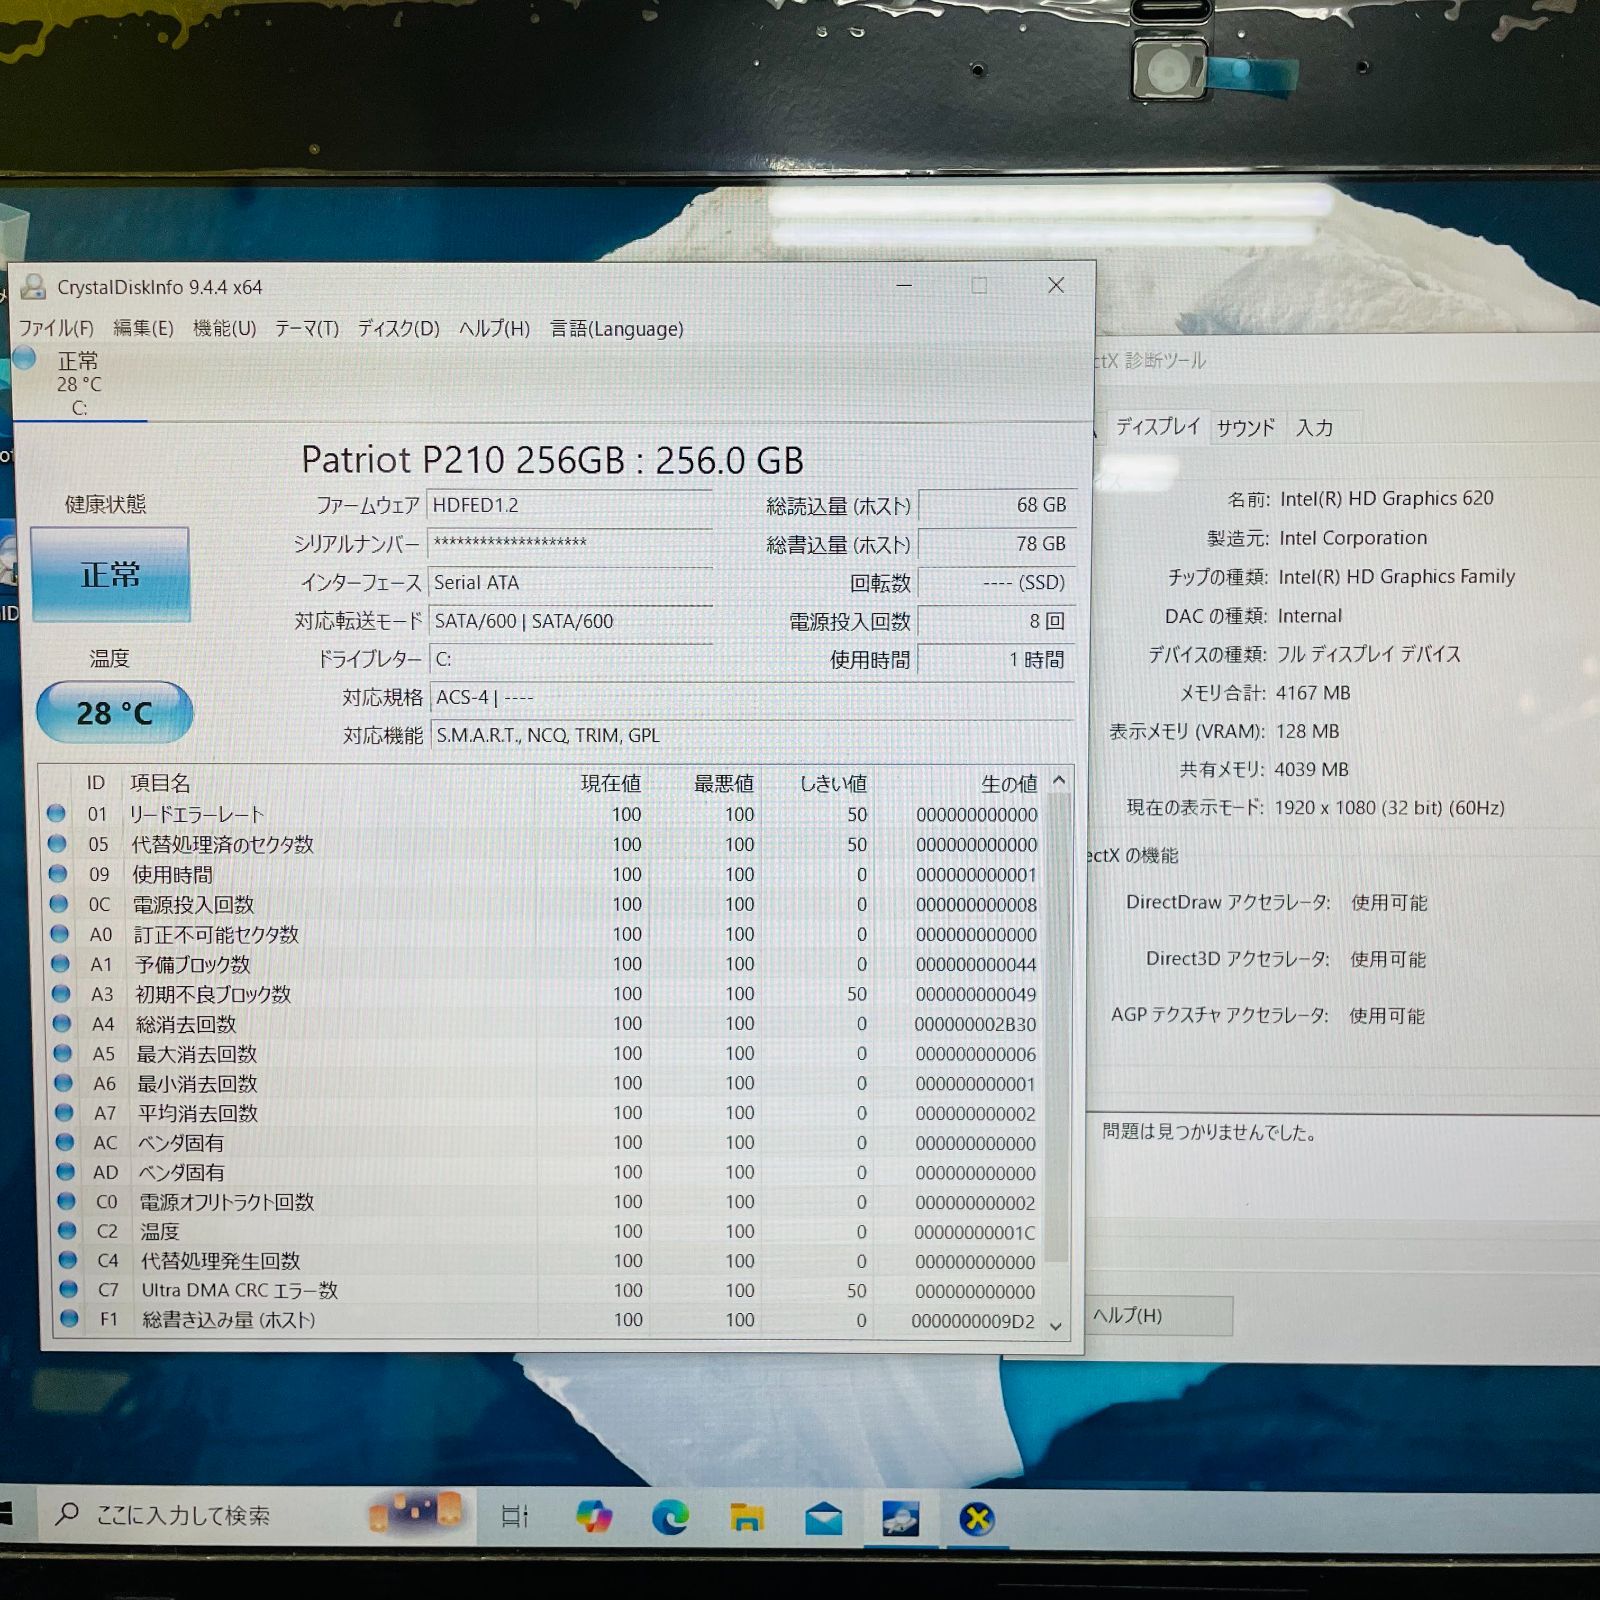Click the 正常 health status button
The image size is (1600, 1600).
pos(110,575)
